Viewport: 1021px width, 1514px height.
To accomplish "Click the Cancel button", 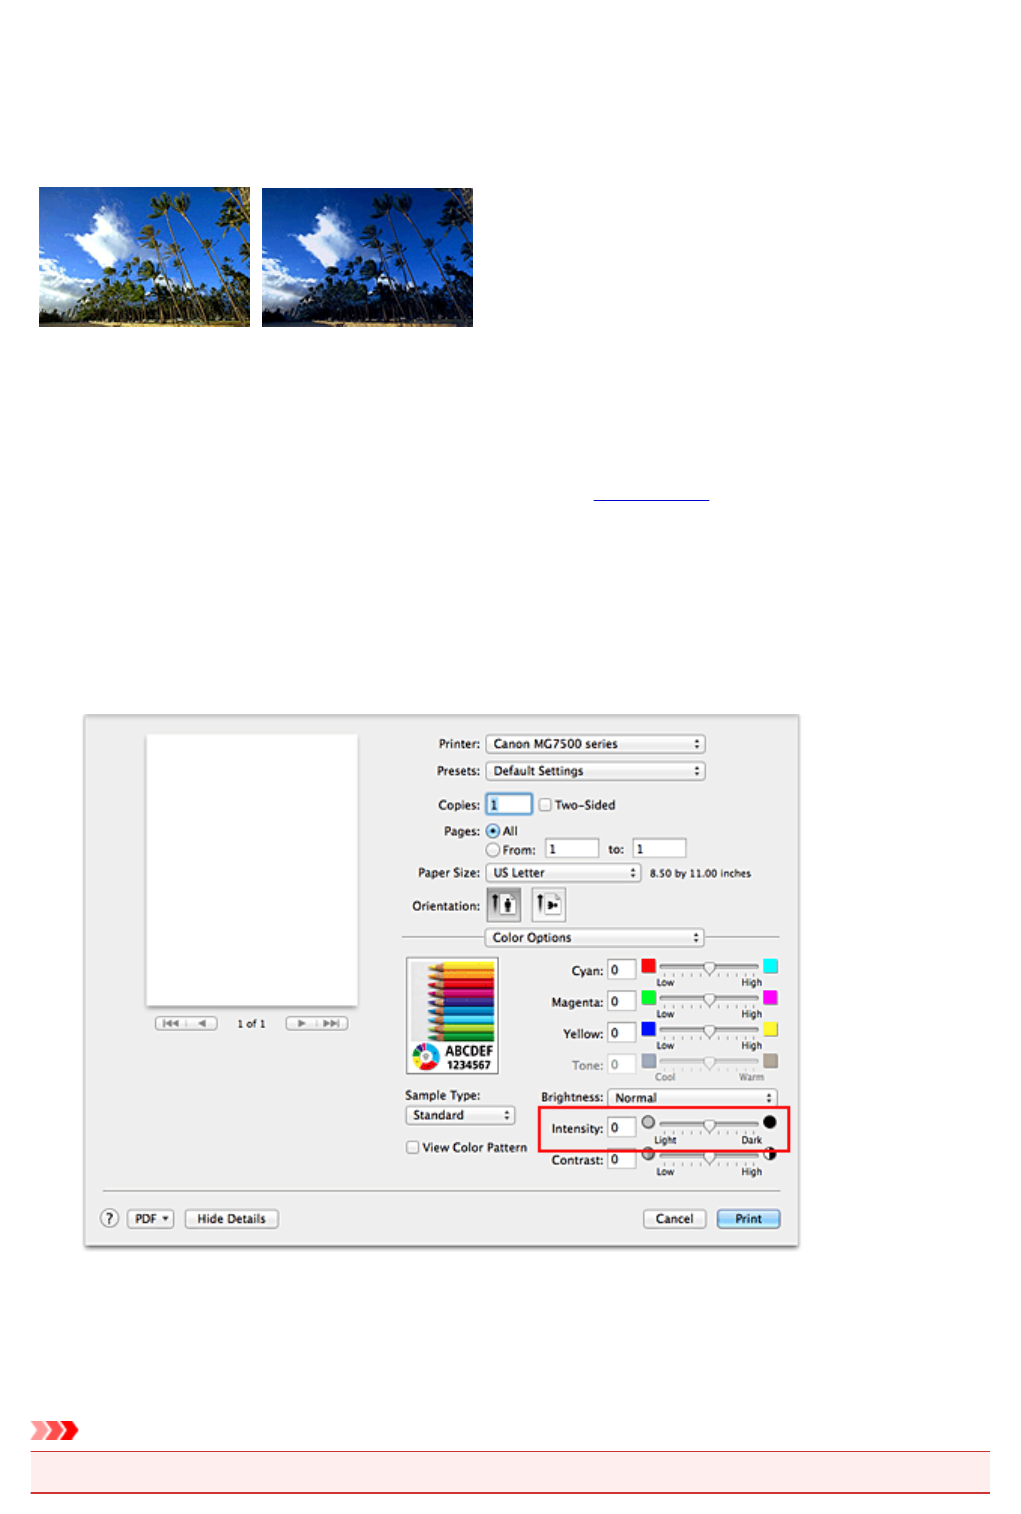I will [x=674, y=1219].
